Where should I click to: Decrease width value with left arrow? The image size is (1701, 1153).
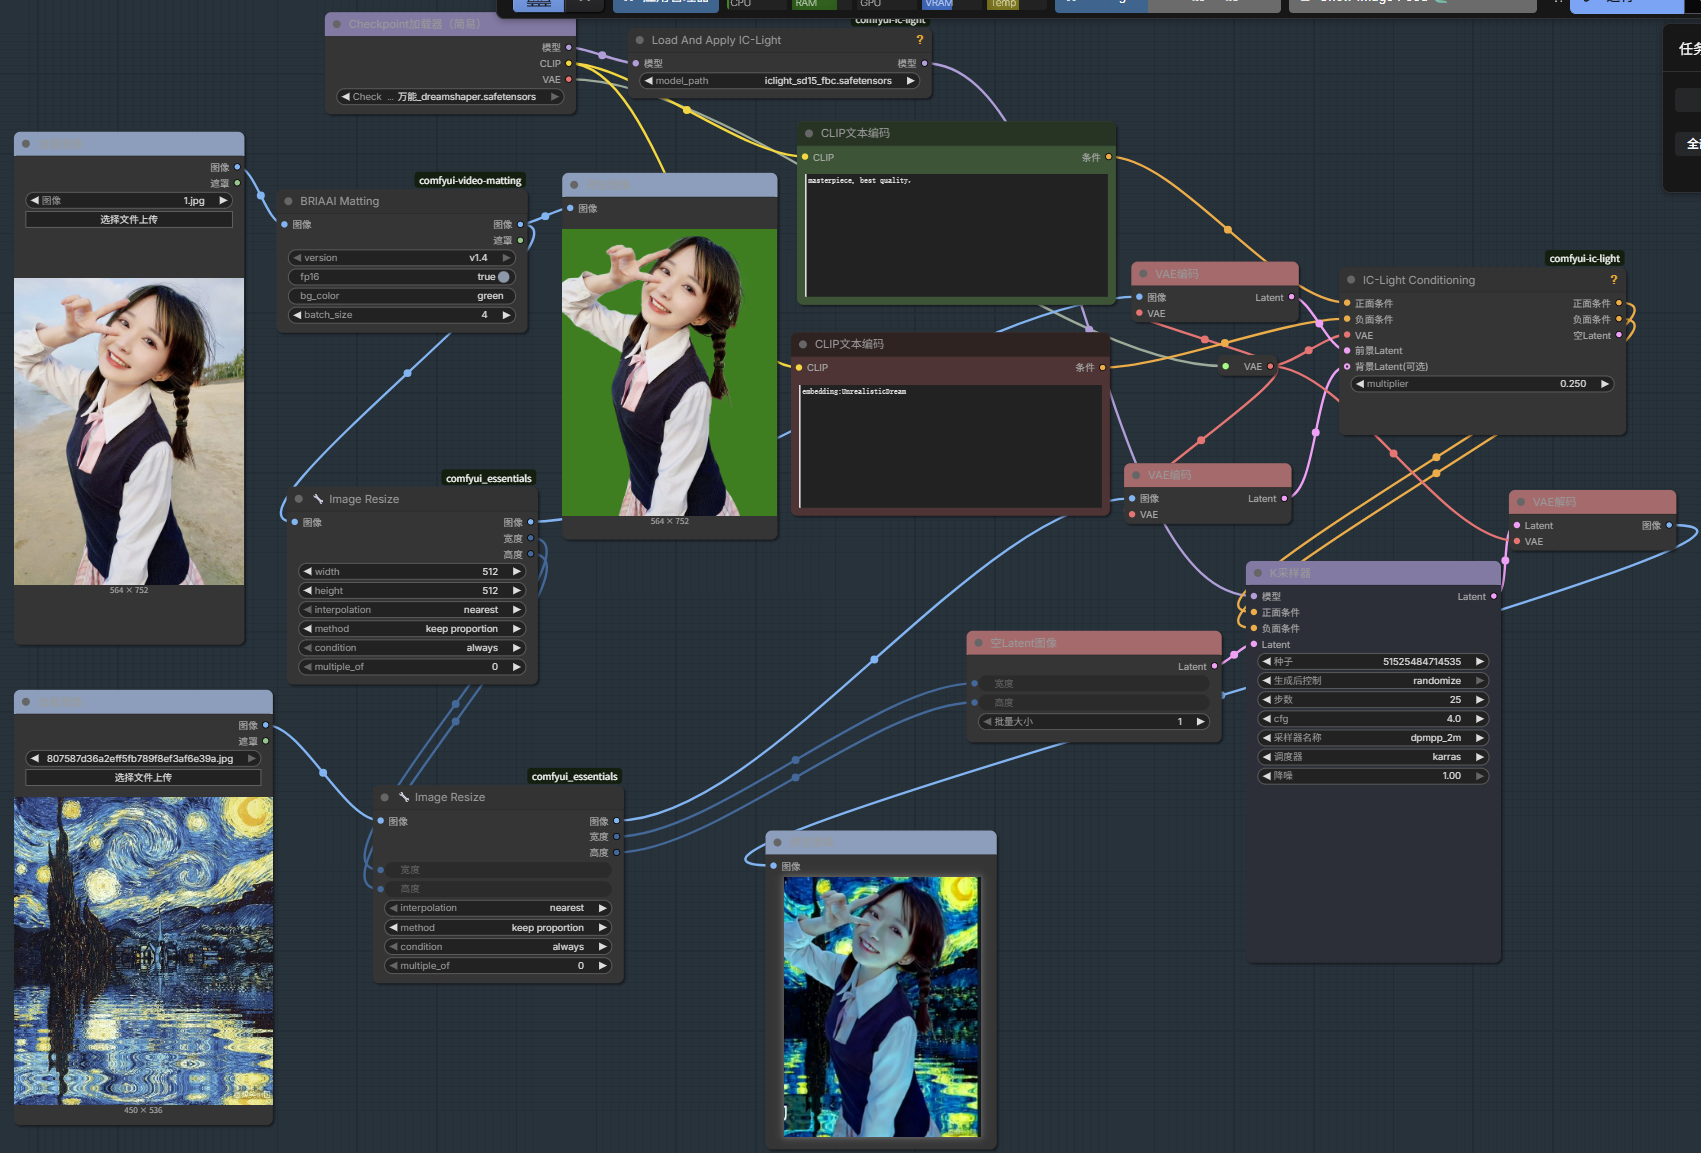pos(307,572)
